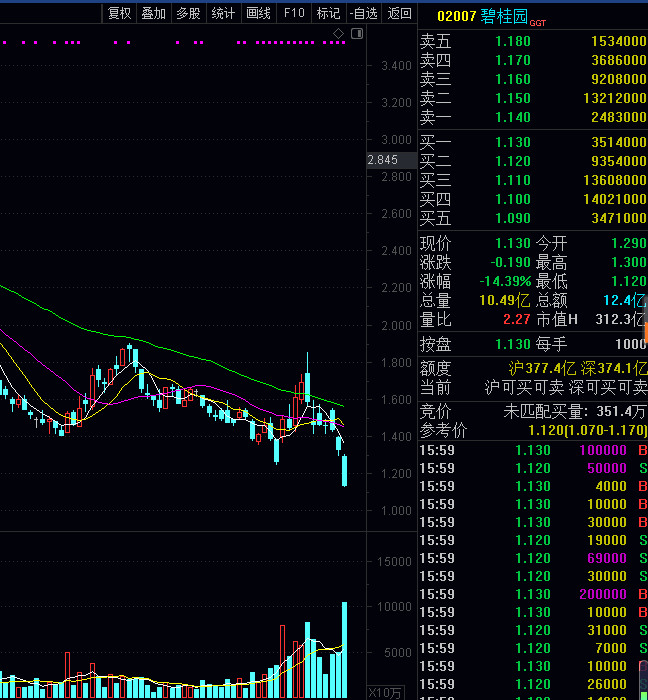Click the 碧桂园 stock name title
This screenshot has height=700, width=648.
504,17
